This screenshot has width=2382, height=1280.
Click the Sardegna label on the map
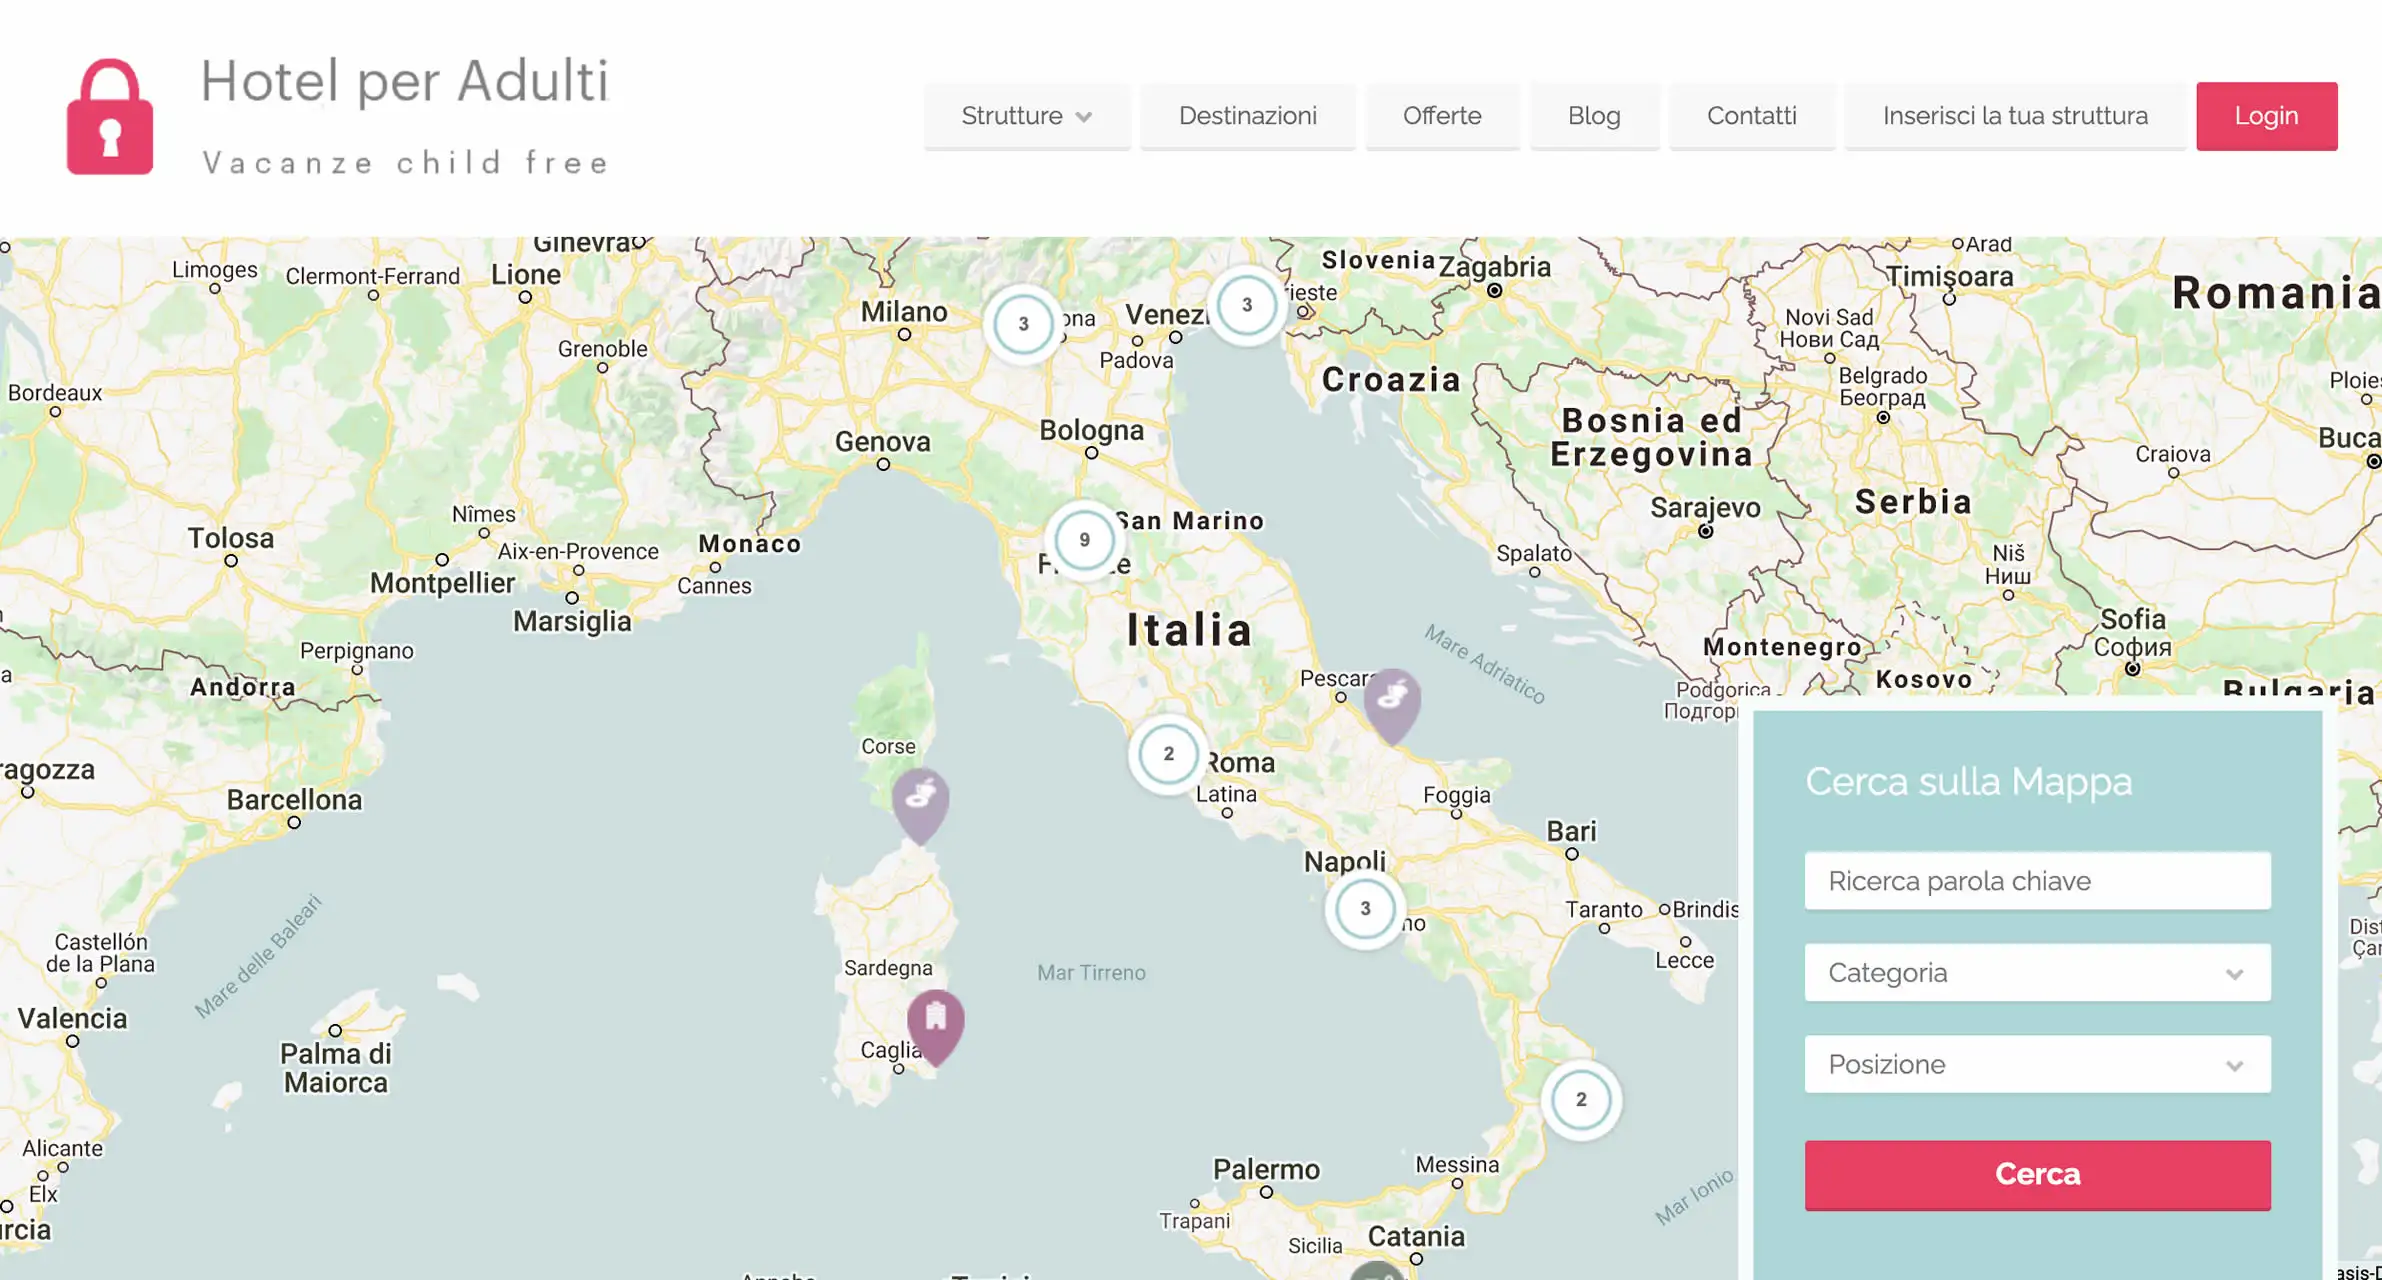(888, 968)
